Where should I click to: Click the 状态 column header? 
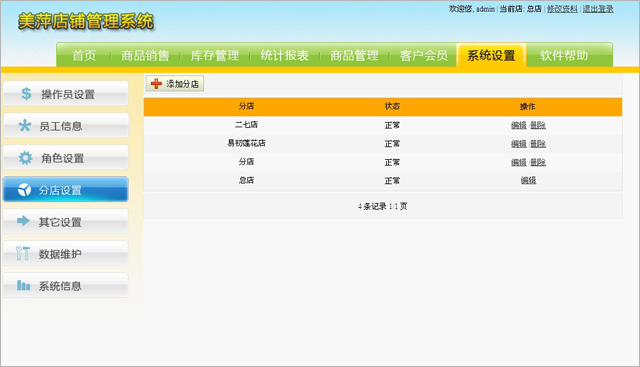[392, 106]
